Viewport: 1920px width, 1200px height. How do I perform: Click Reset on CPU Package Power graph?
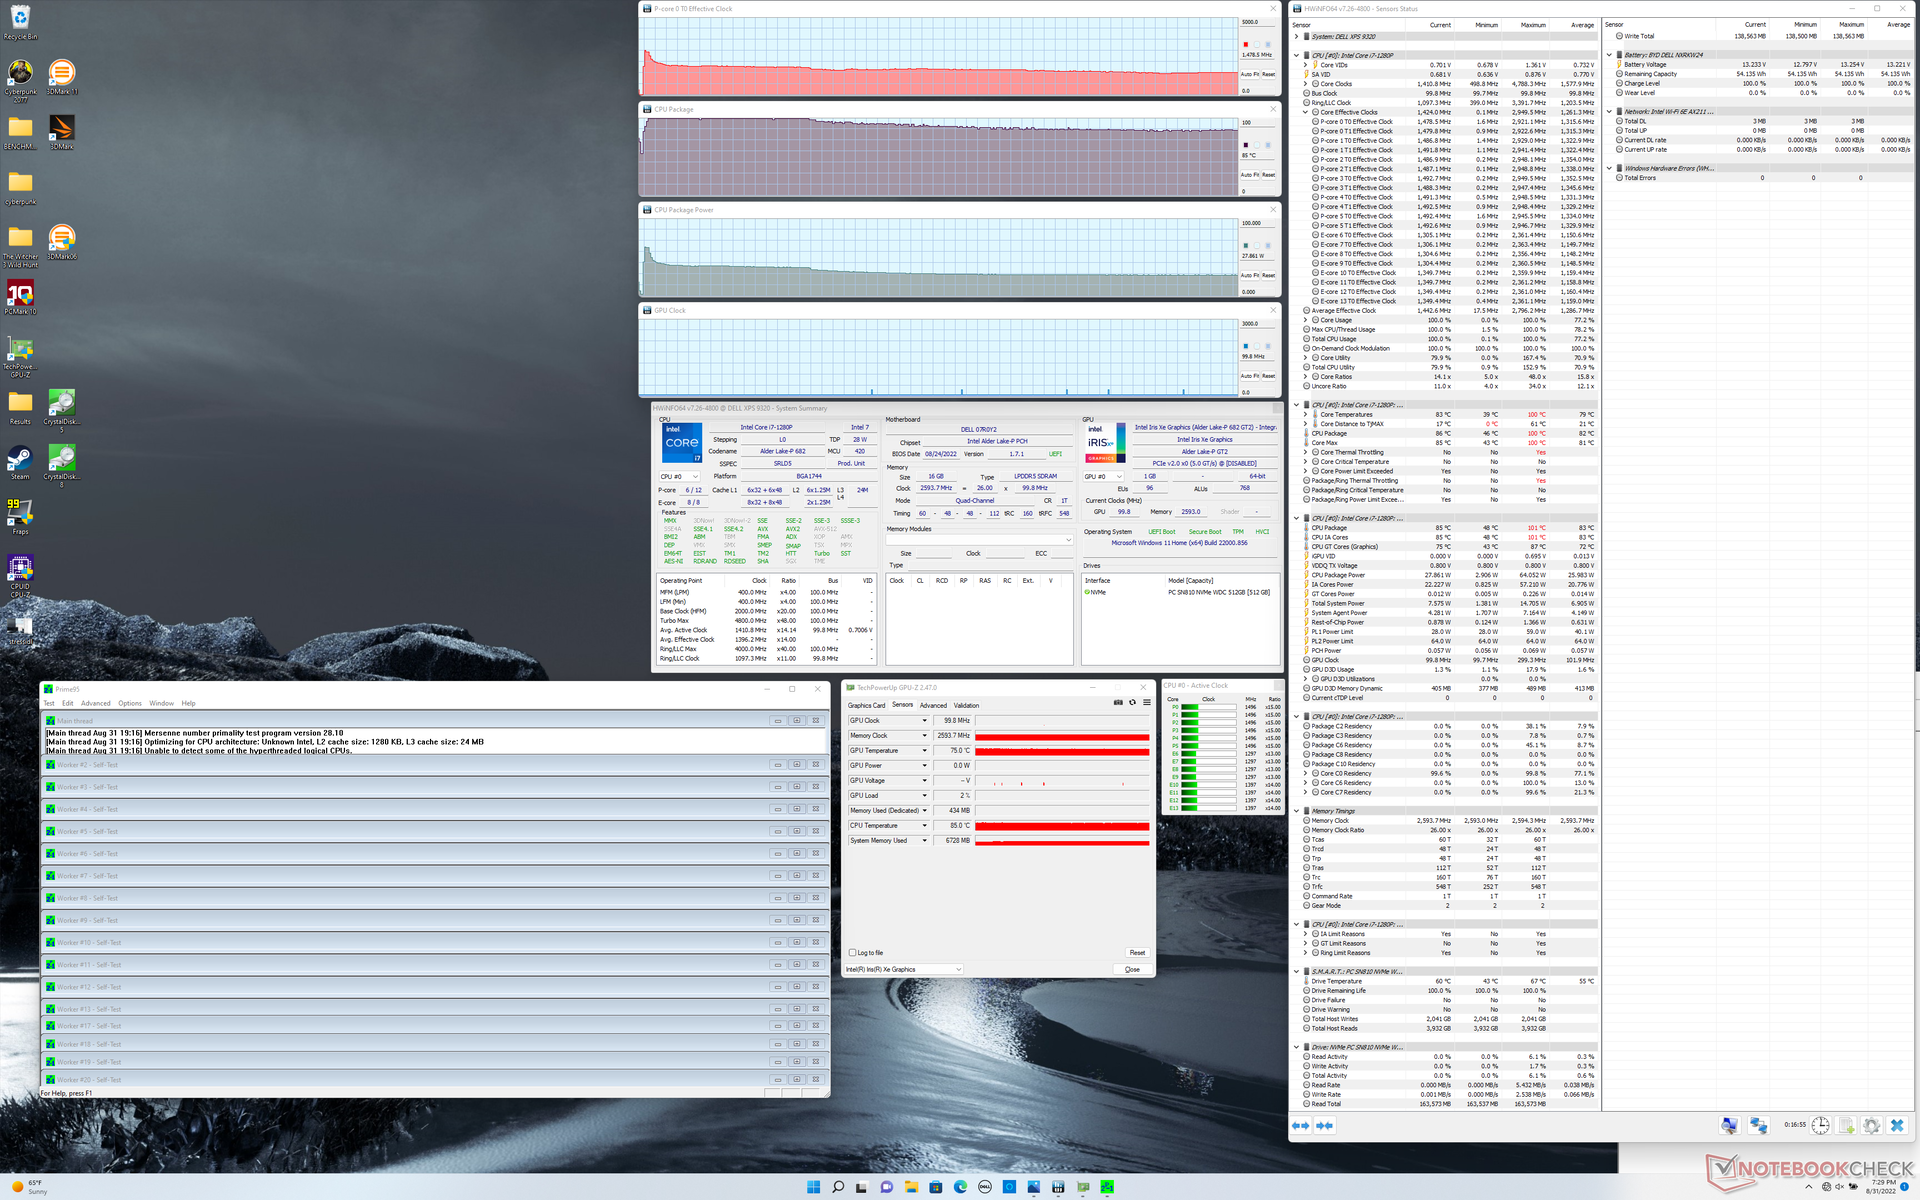click(x=1268, y=276)
